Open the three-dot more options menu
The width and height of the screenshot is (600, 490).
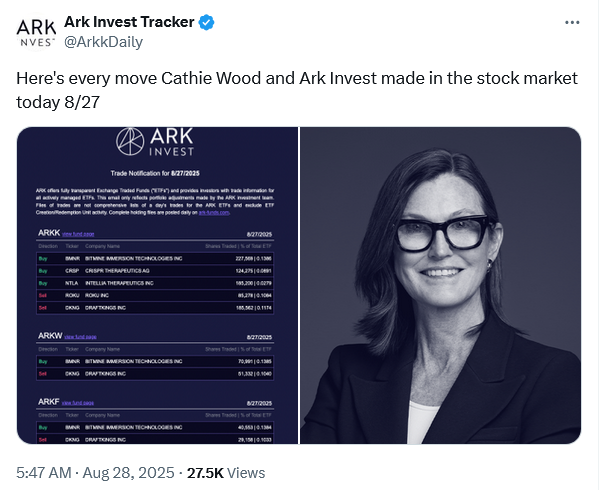(x=571, y=22)
